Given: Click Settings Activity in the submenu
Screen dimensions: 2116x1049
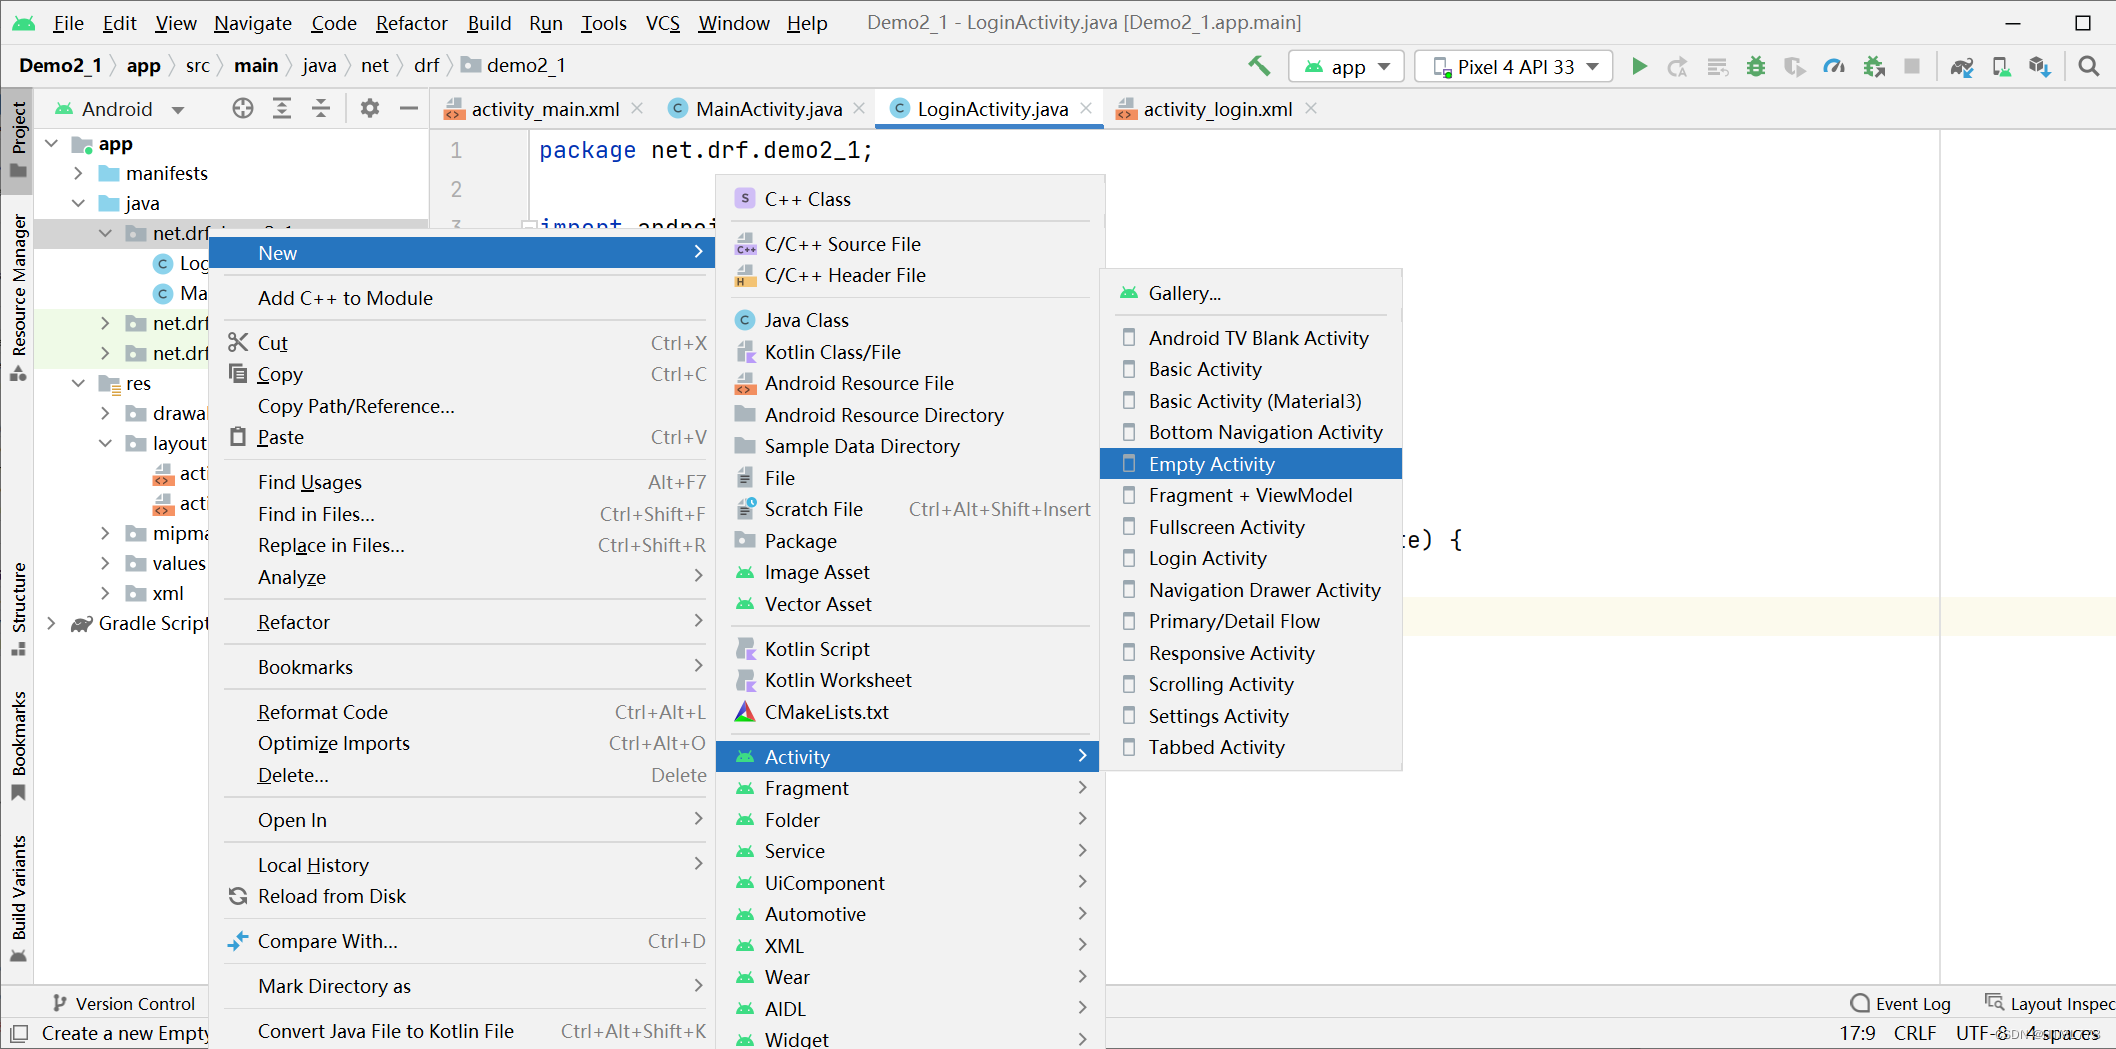Looking at the screenshot, I should (1250, 716).
